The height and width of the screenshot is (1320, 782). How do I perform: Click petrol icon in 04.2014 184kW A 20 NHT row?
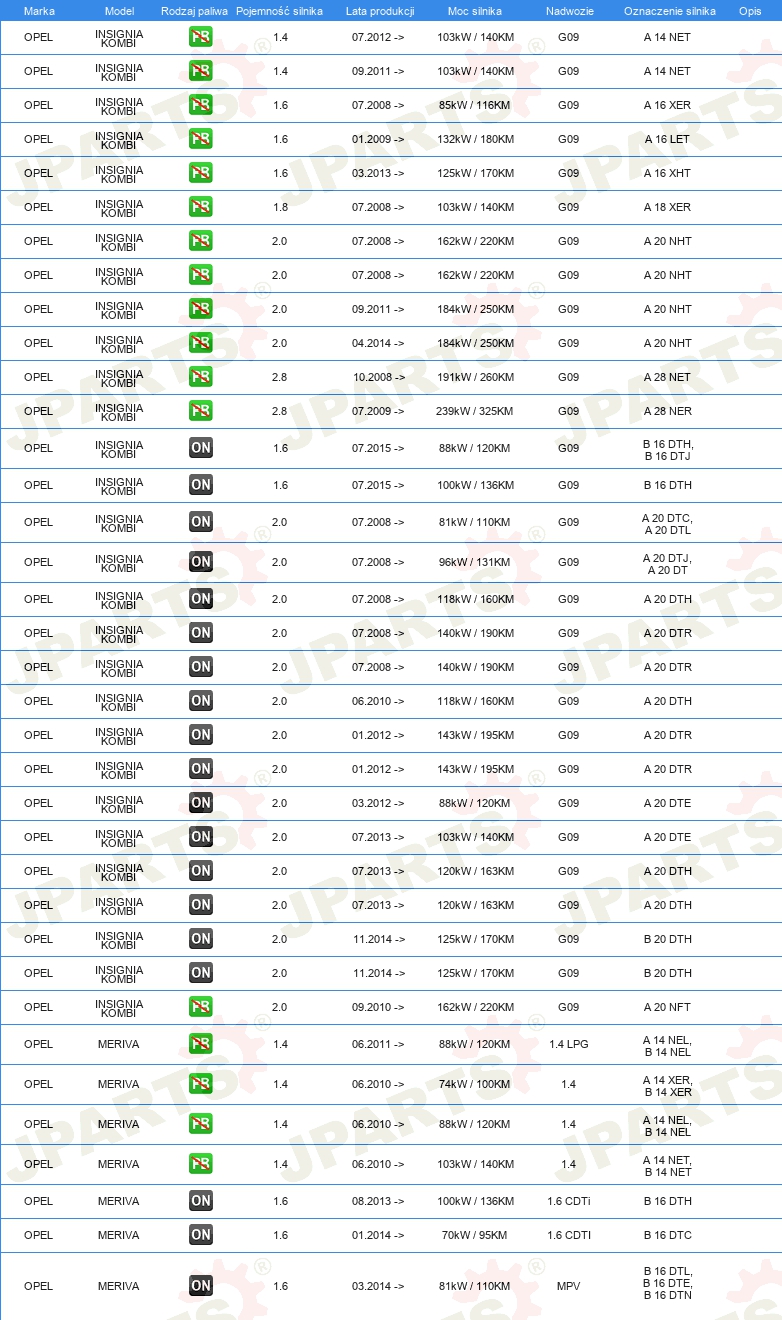[x=201, y=343]
